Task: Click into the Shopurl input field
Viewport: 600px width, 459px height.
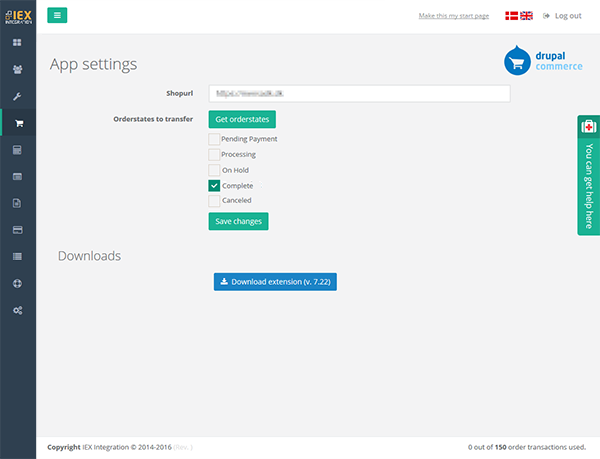Action: 359,93
